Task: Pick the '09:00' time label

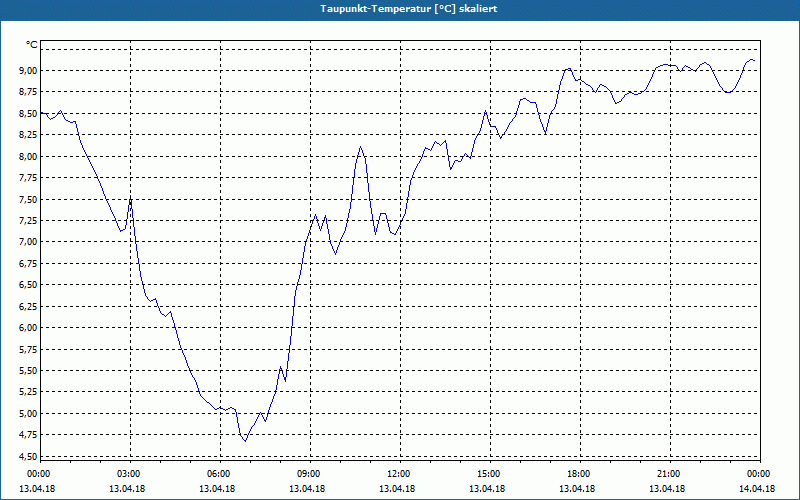Action: 309,474
